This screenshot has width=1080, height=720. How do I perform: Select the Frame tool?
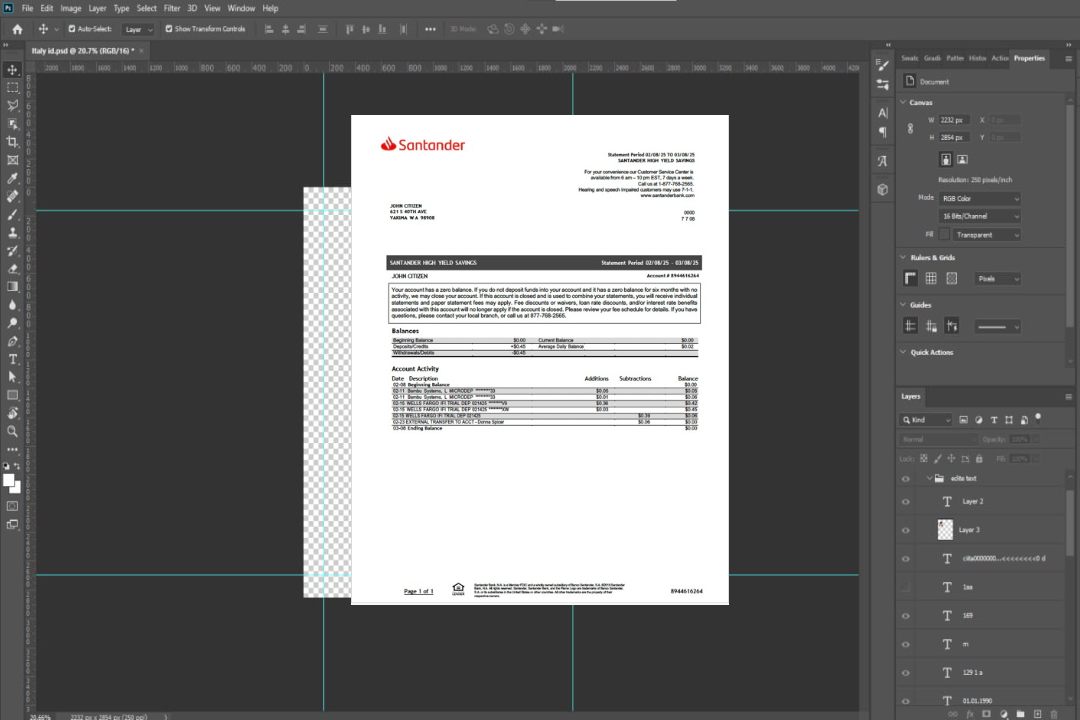pos(12,160)
